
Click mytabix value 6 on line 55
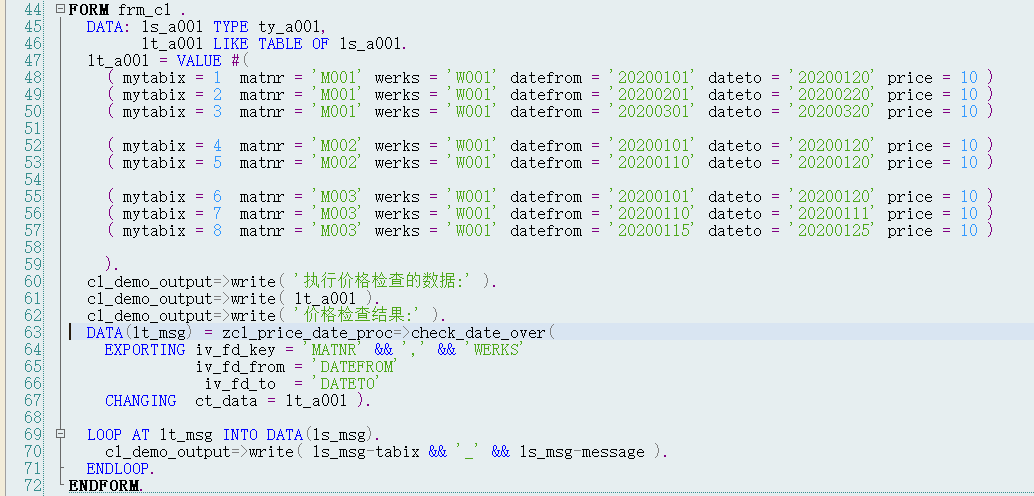click(x=218, y=197)
